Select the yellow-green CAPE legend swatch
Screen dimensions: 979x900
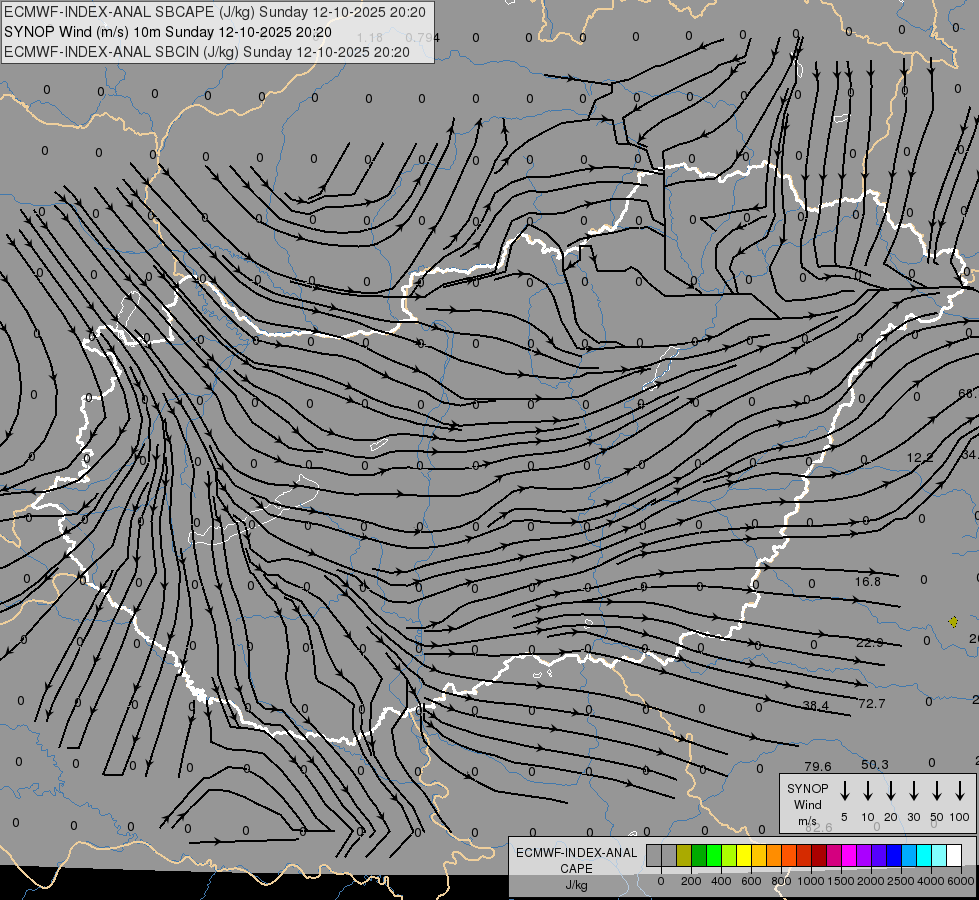(x=729, y=856)
